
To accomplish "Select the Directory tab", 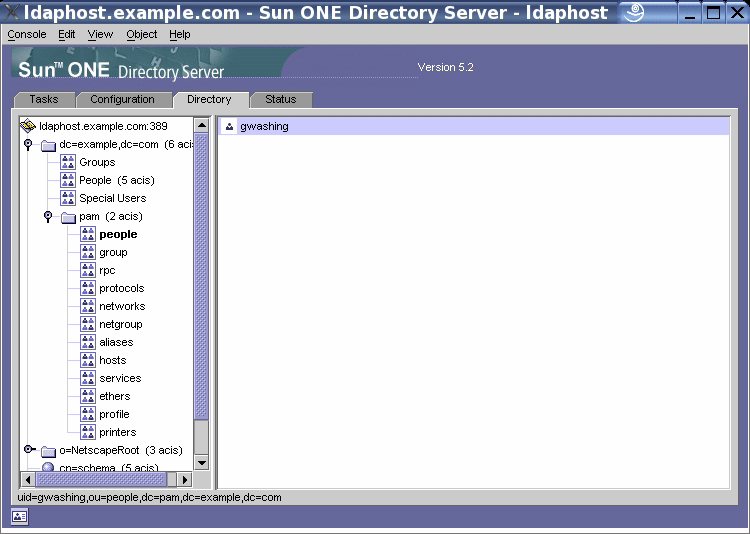I will coord(210,100).
